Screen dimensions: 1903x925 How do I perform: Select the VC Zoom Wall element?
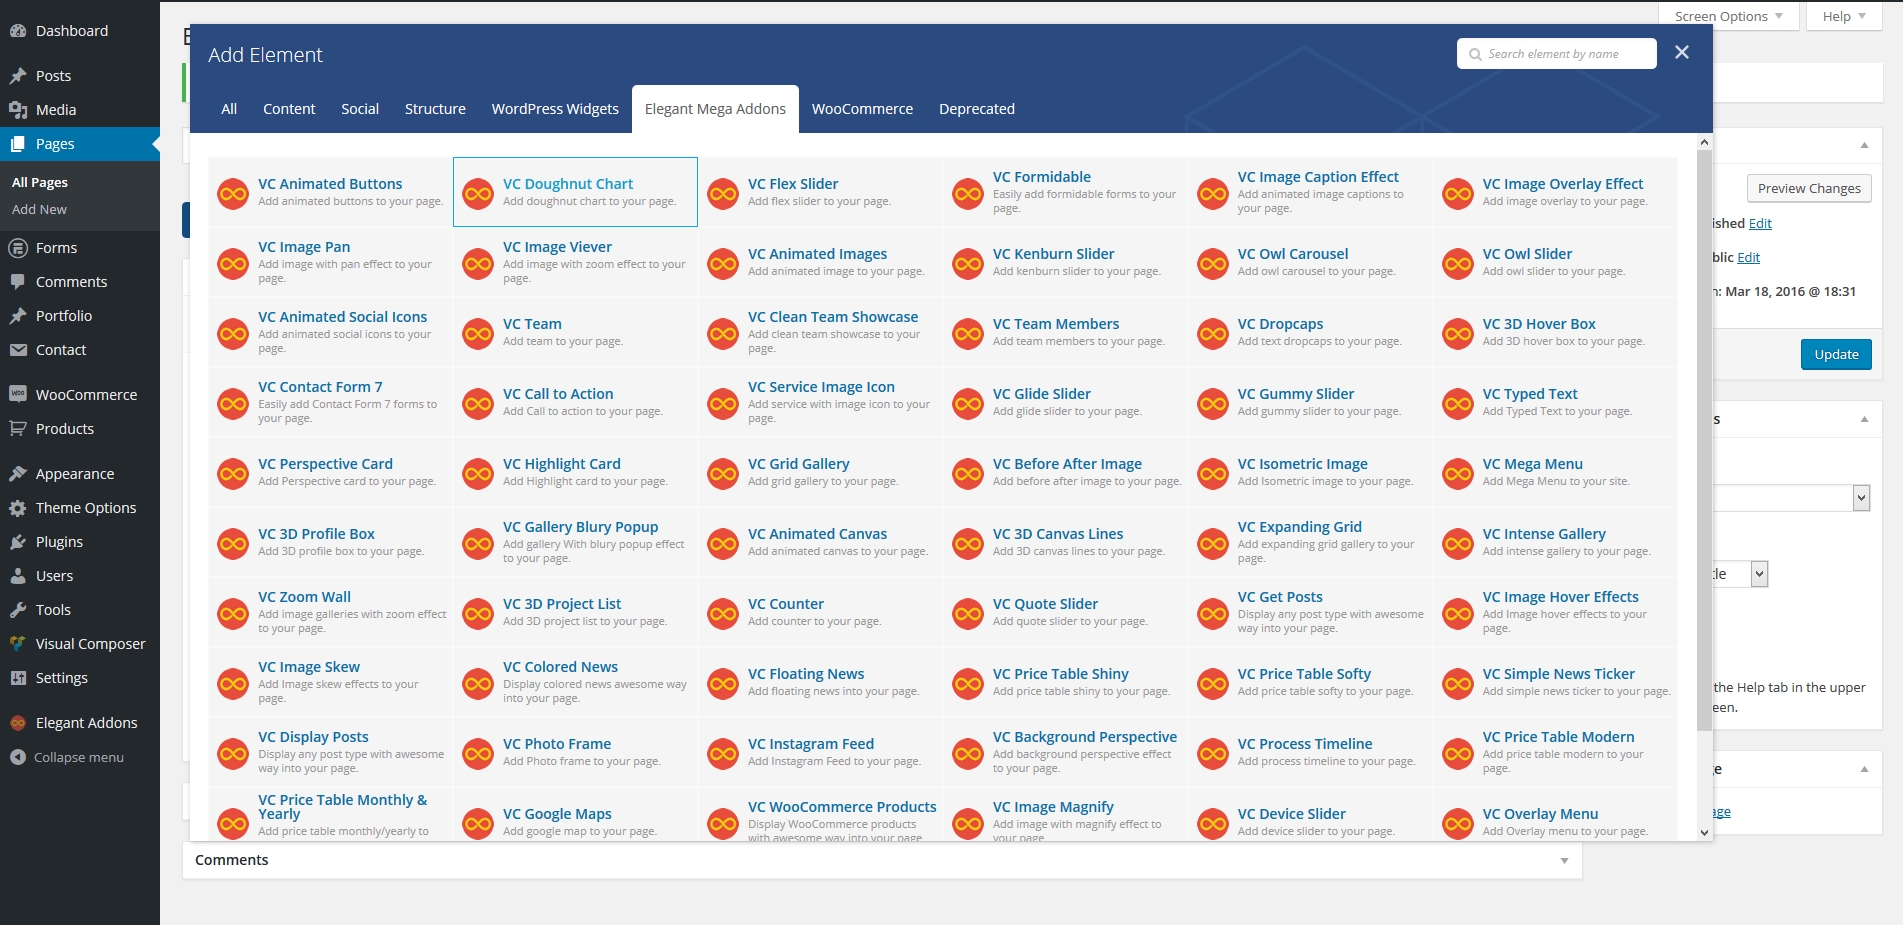point(331,613)
